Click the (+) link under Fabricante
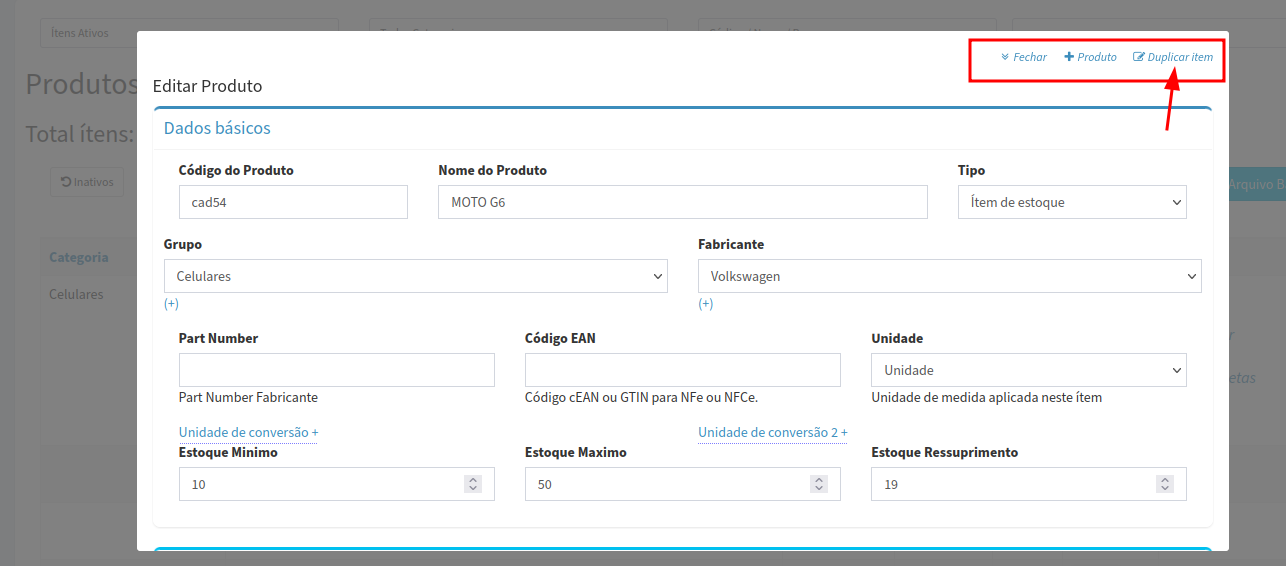Viewport: 1286px width, 566px height. 706,304
